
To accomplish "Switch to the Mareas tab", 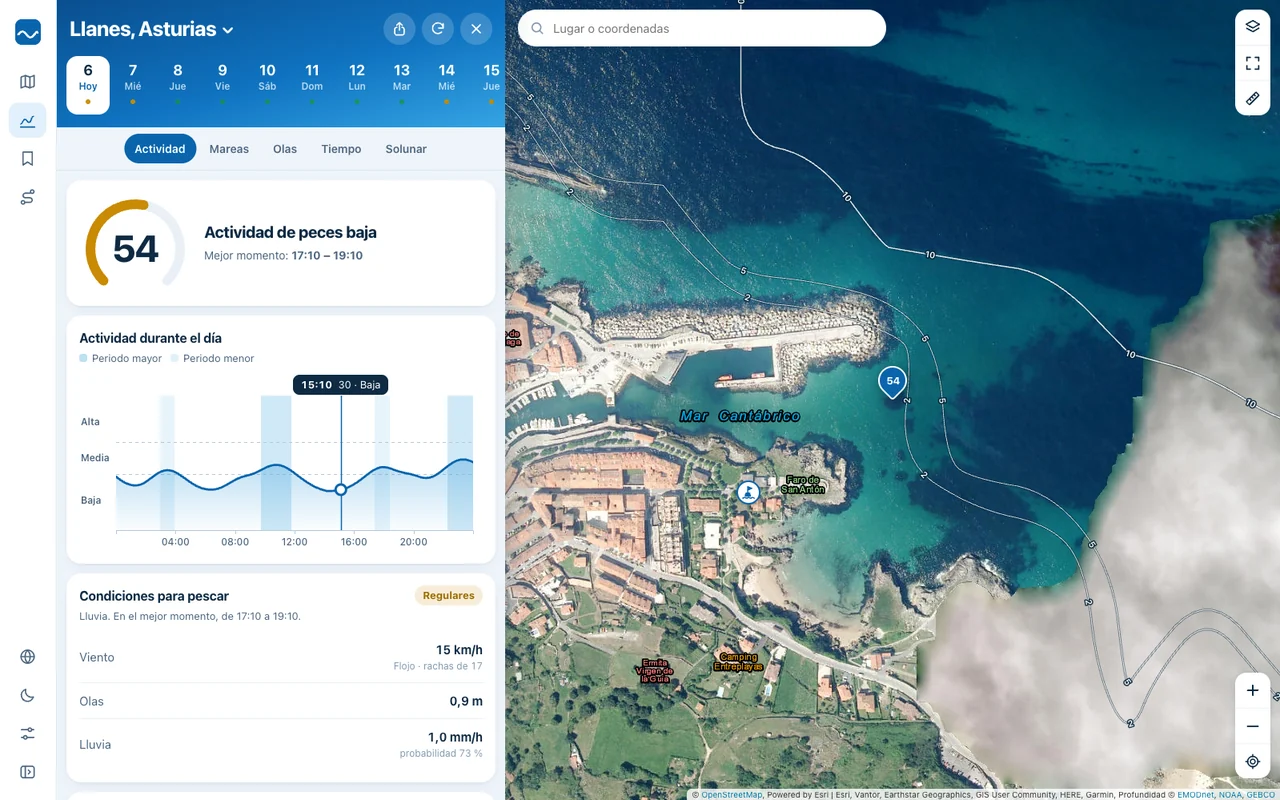I will point(229,149).
